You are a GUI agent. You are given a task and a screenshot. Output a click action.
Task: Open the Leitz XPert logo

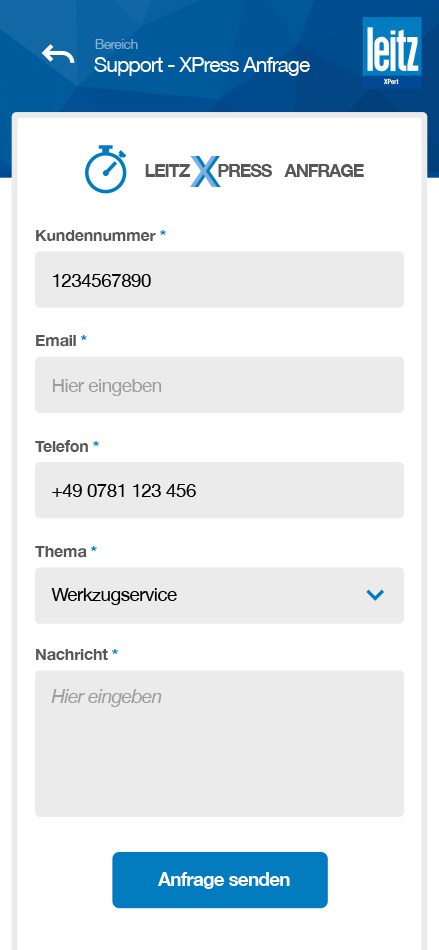pyautogui.click(x=392, y=53)
